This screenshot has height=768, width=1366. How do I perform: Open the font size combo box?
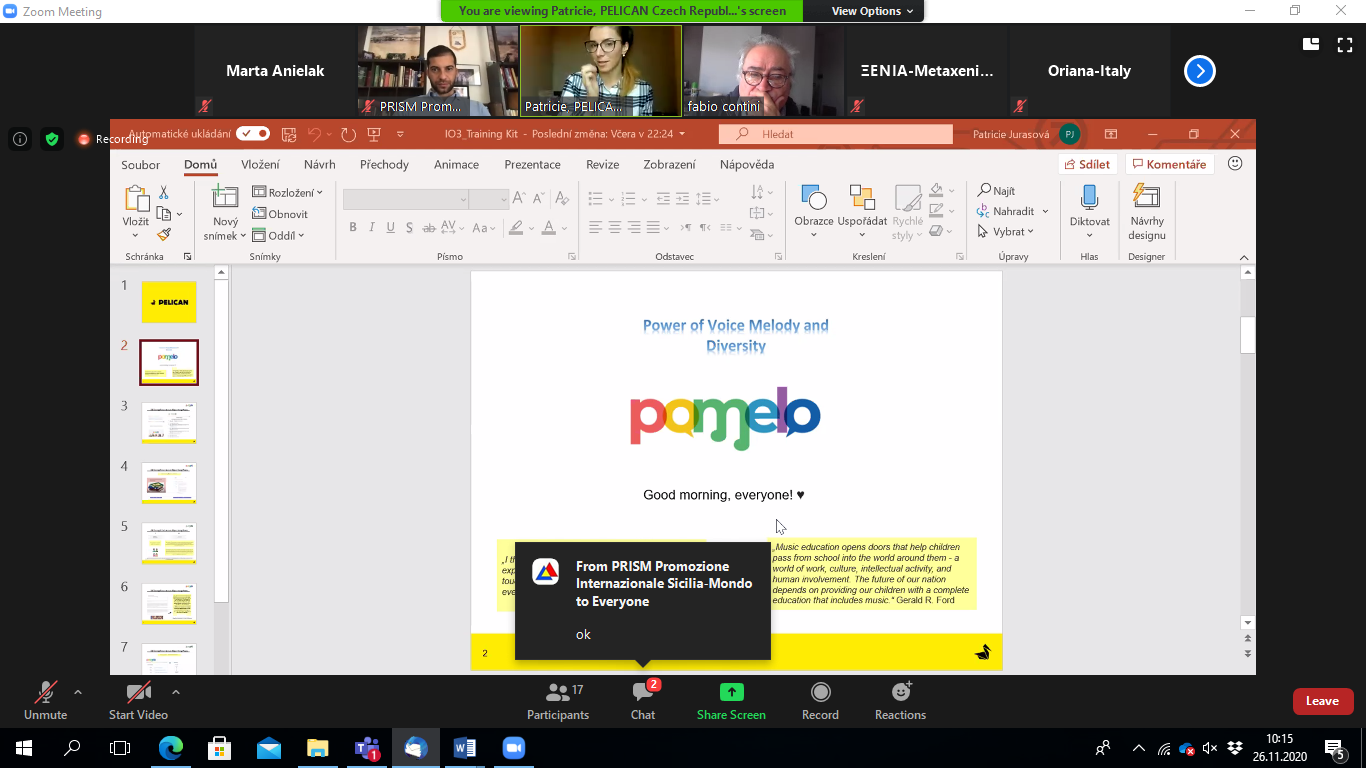[x=490, y=199]
